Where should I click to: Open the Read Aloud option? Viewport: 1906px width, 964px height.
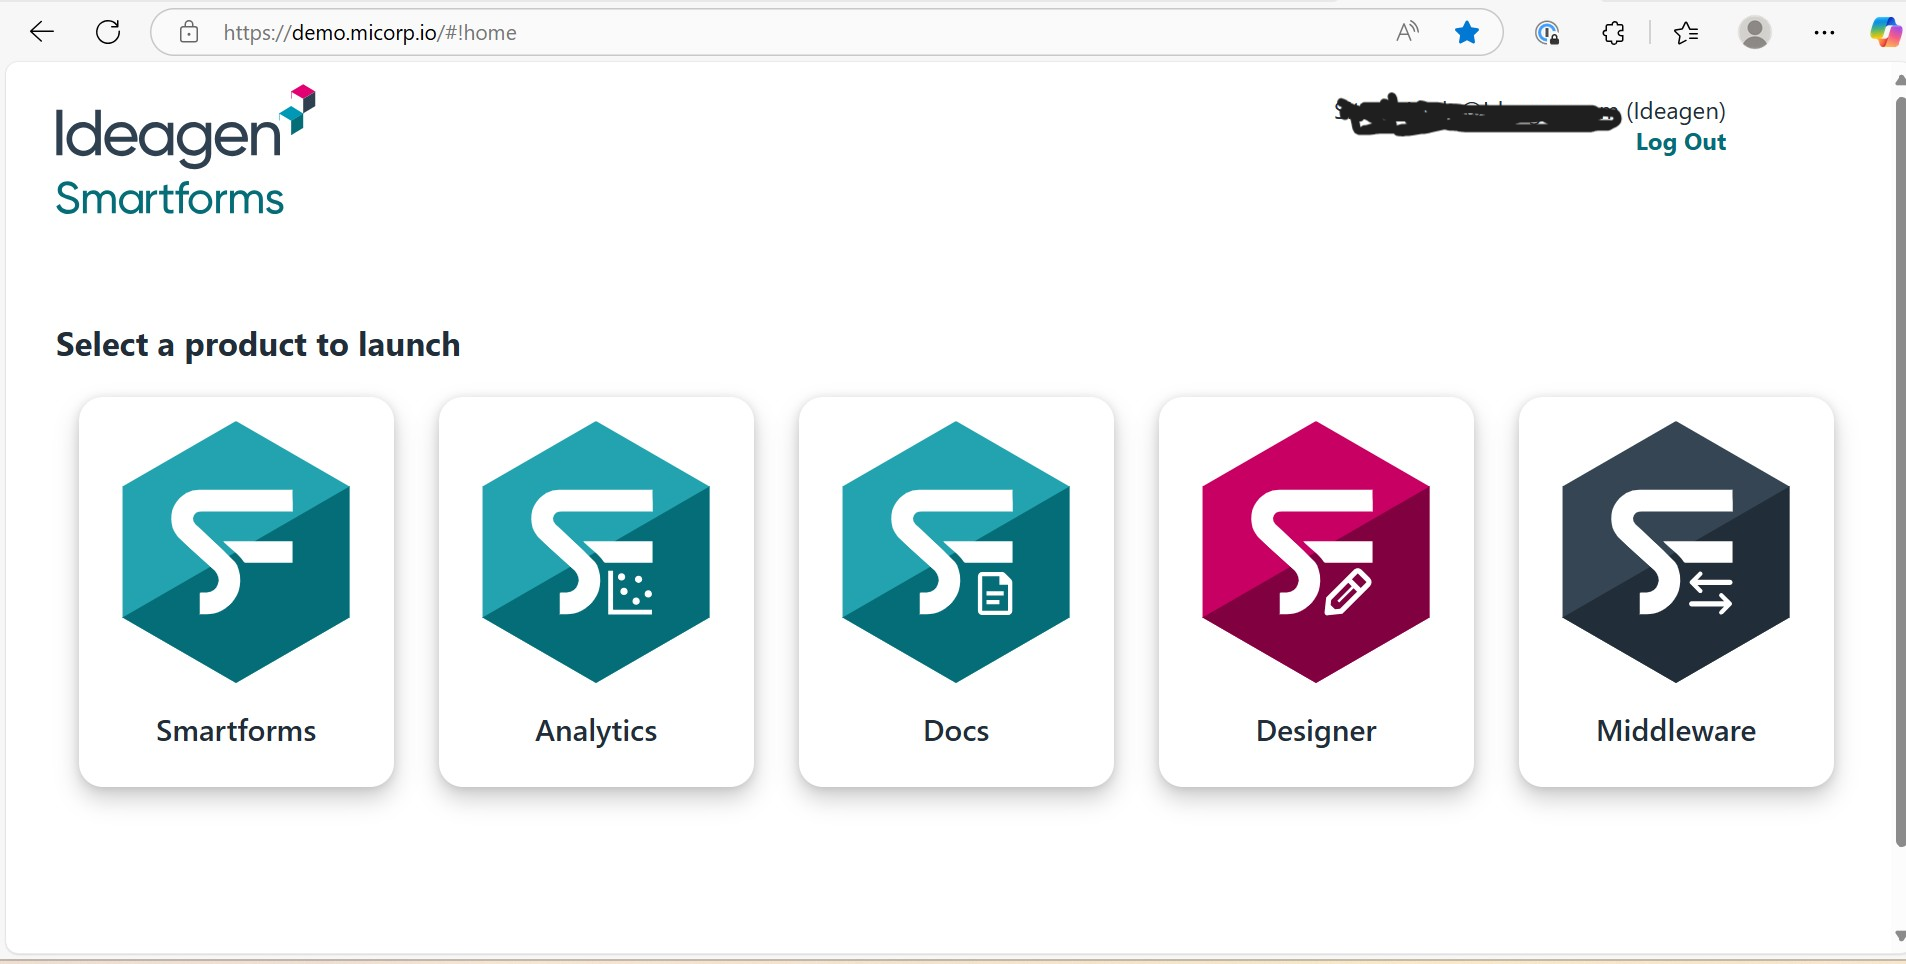(1407, 32)
